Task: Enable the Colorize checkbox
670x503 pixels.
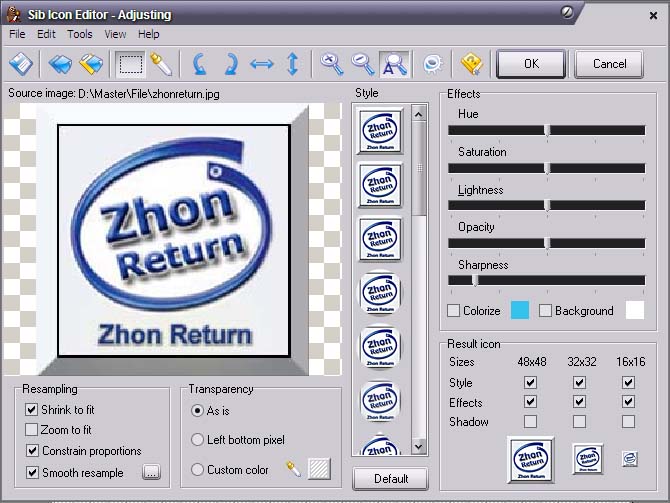Action: click(x=453, y=311)
